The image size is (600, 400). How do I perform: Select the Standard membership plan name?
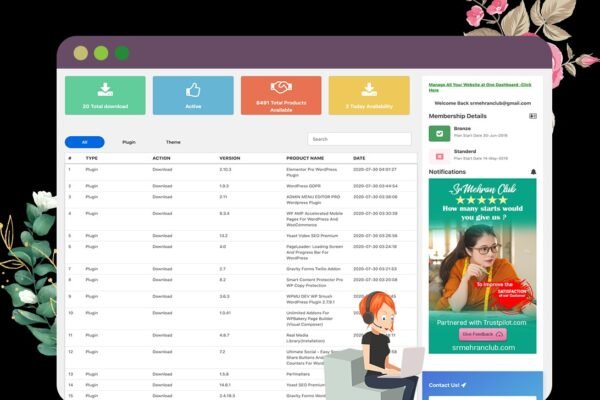(465, 151)
